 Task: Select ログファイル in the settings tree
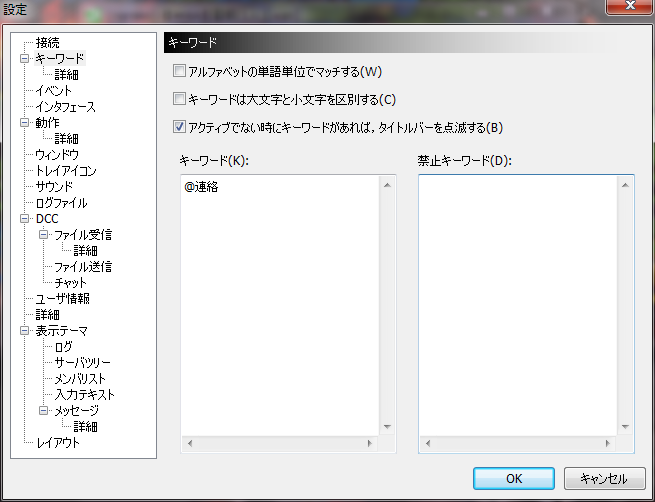61,203
